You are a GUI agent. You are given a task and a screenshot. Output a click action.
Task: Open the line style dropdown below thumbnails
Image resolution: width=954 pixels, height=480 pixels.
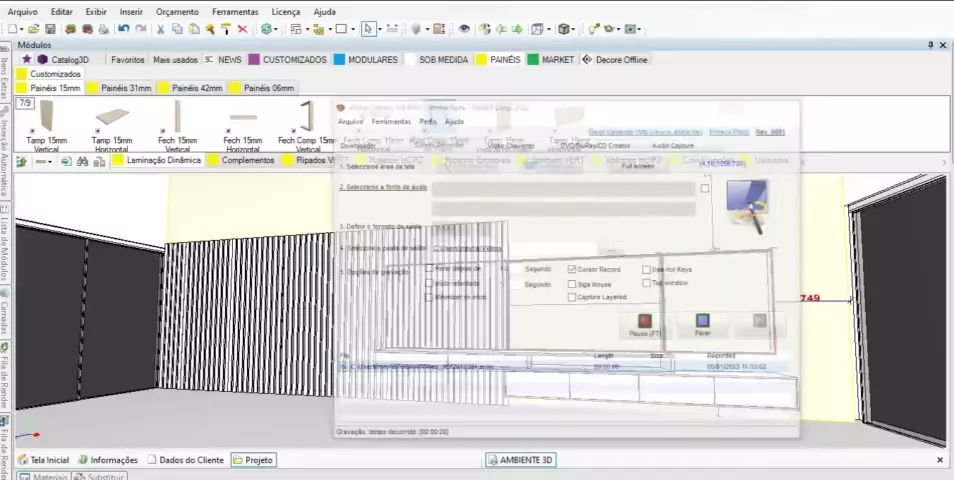point(50,160)
